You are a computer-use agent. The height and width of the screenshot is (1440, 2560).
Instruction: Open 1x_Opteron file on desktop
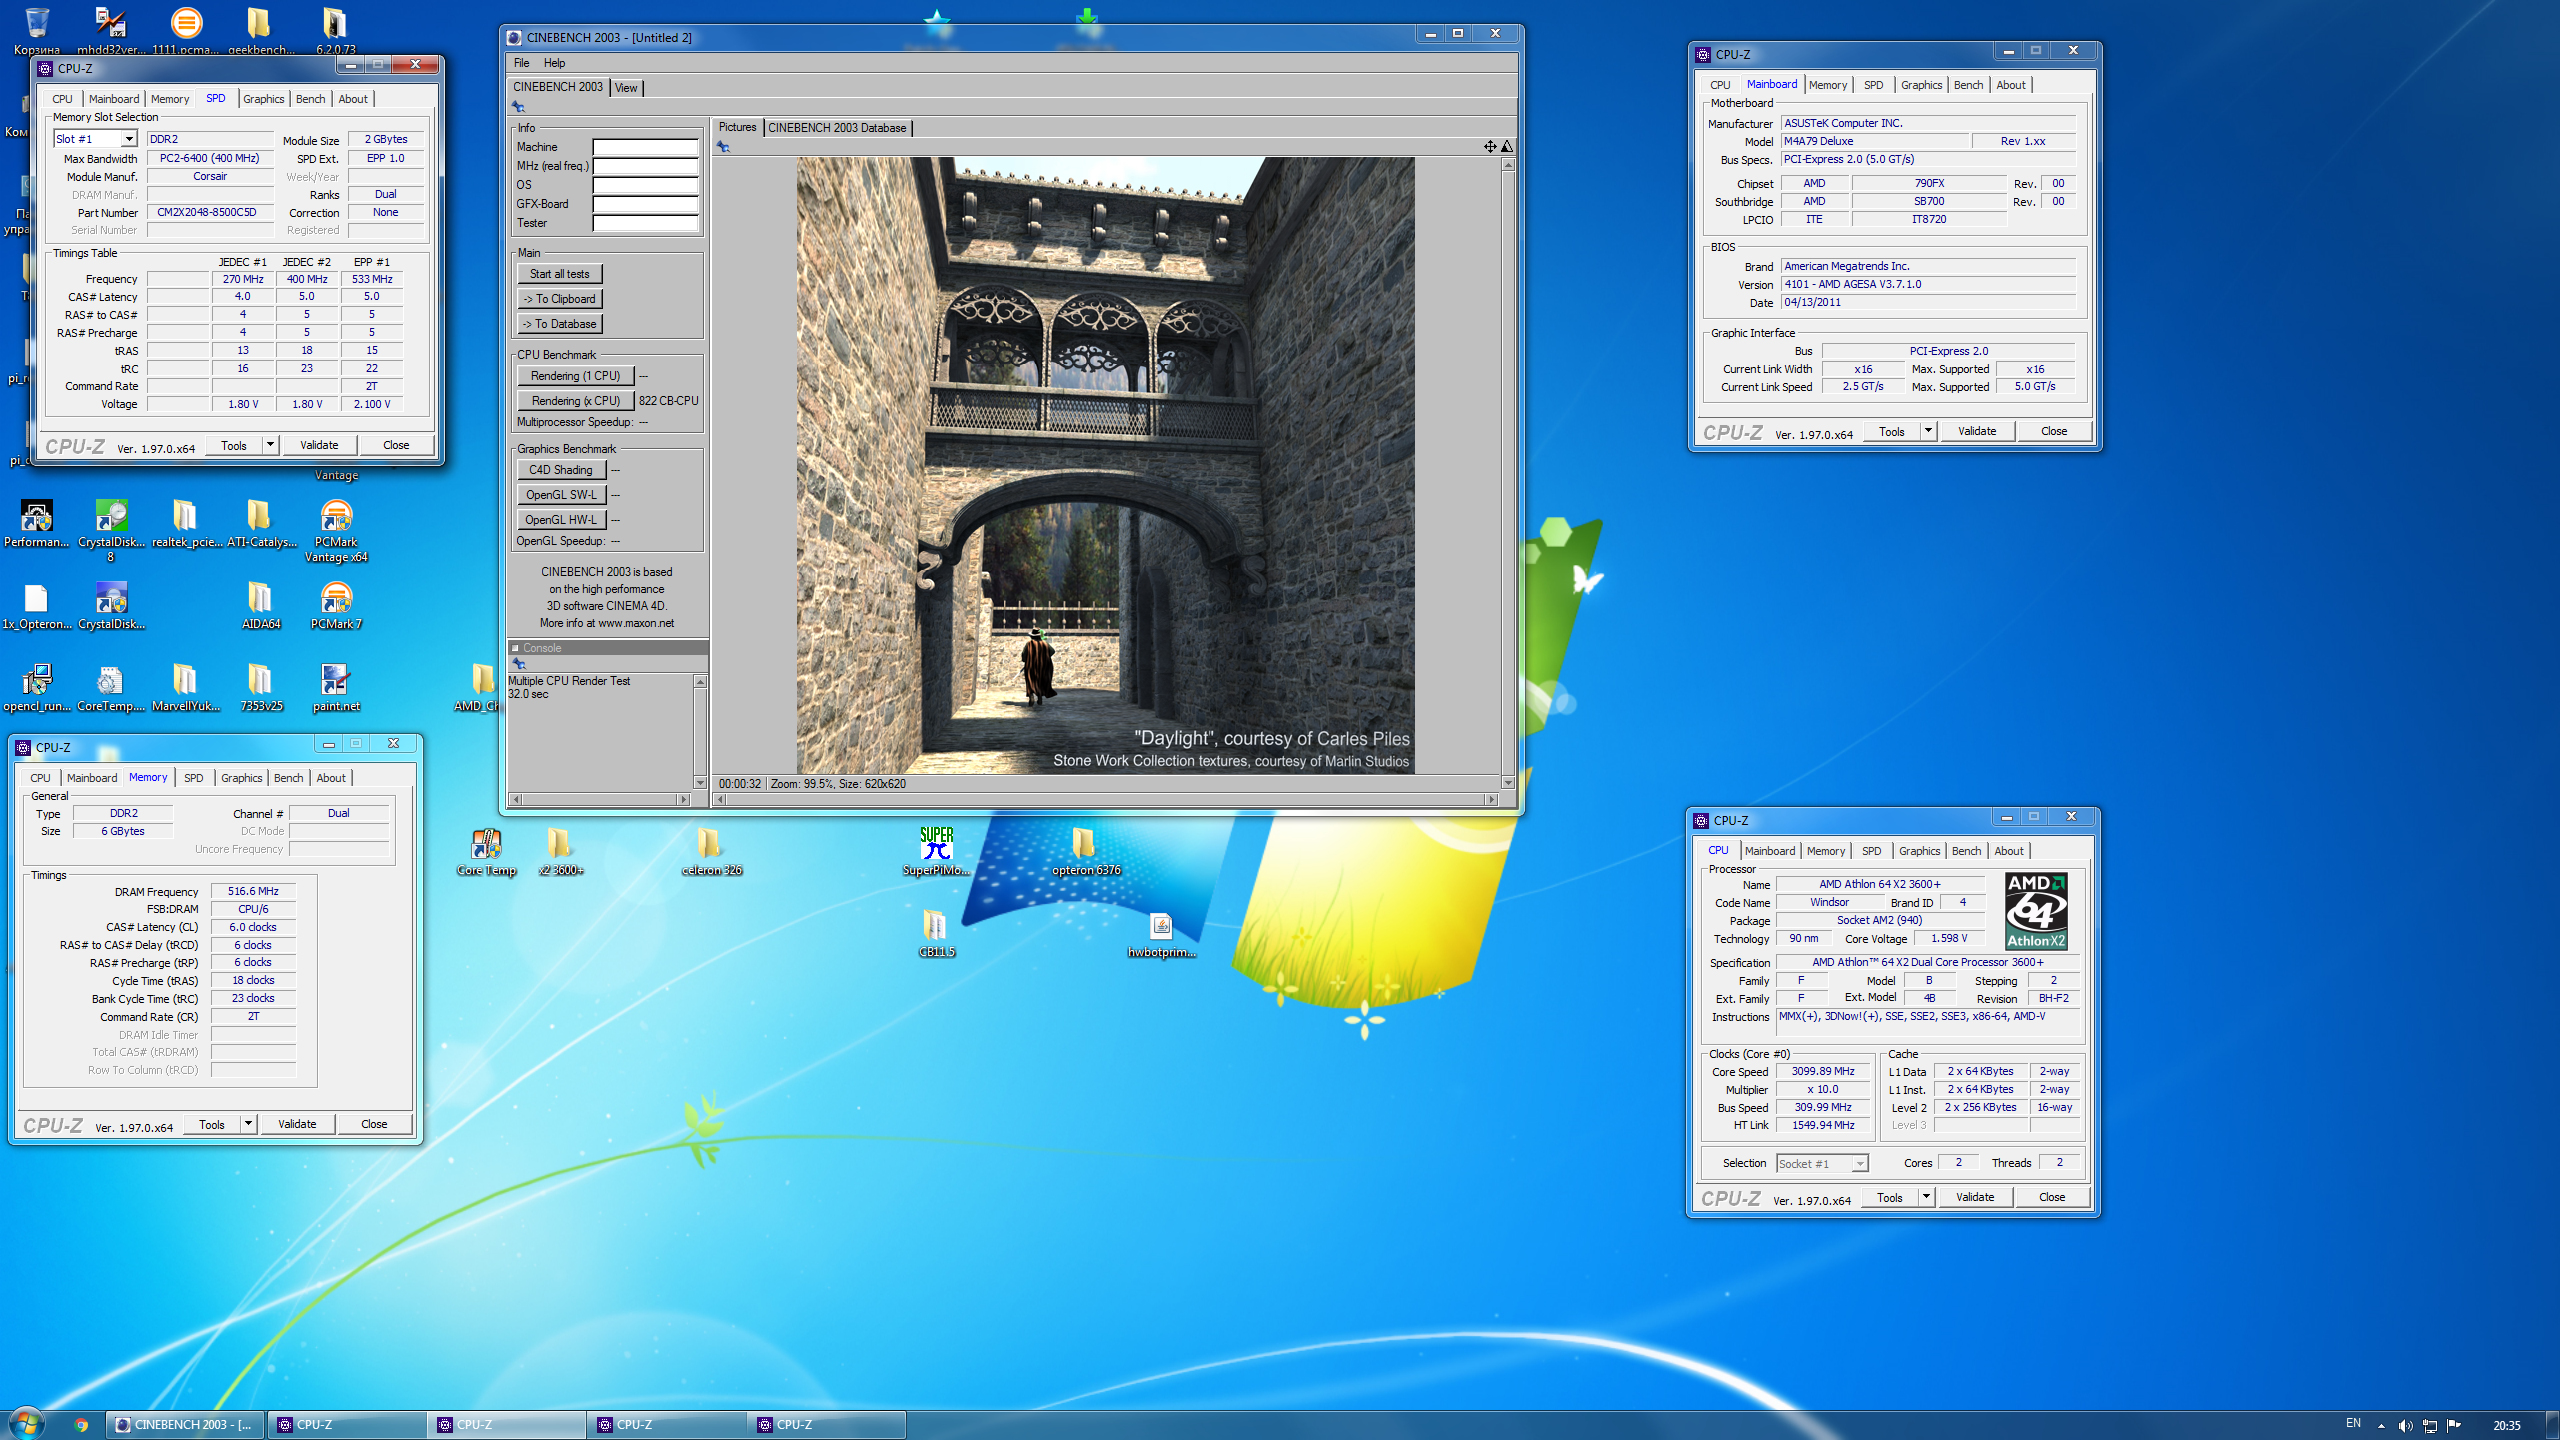pyautogui.click(x=37, y=606)
